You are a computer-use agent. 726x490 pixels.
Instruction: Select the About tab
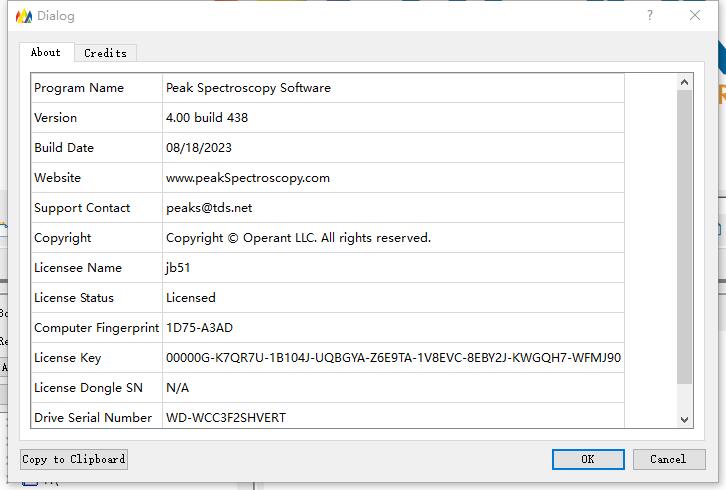[x=46, y=52]
